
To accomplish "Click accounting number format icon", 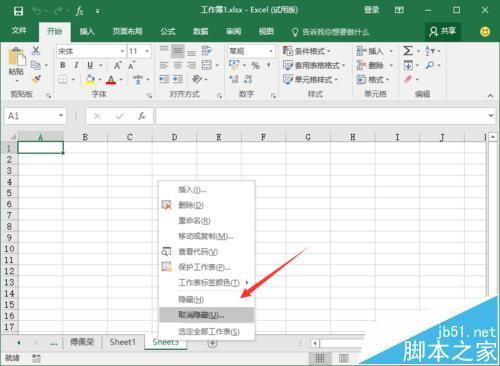I will pos(234,65).
